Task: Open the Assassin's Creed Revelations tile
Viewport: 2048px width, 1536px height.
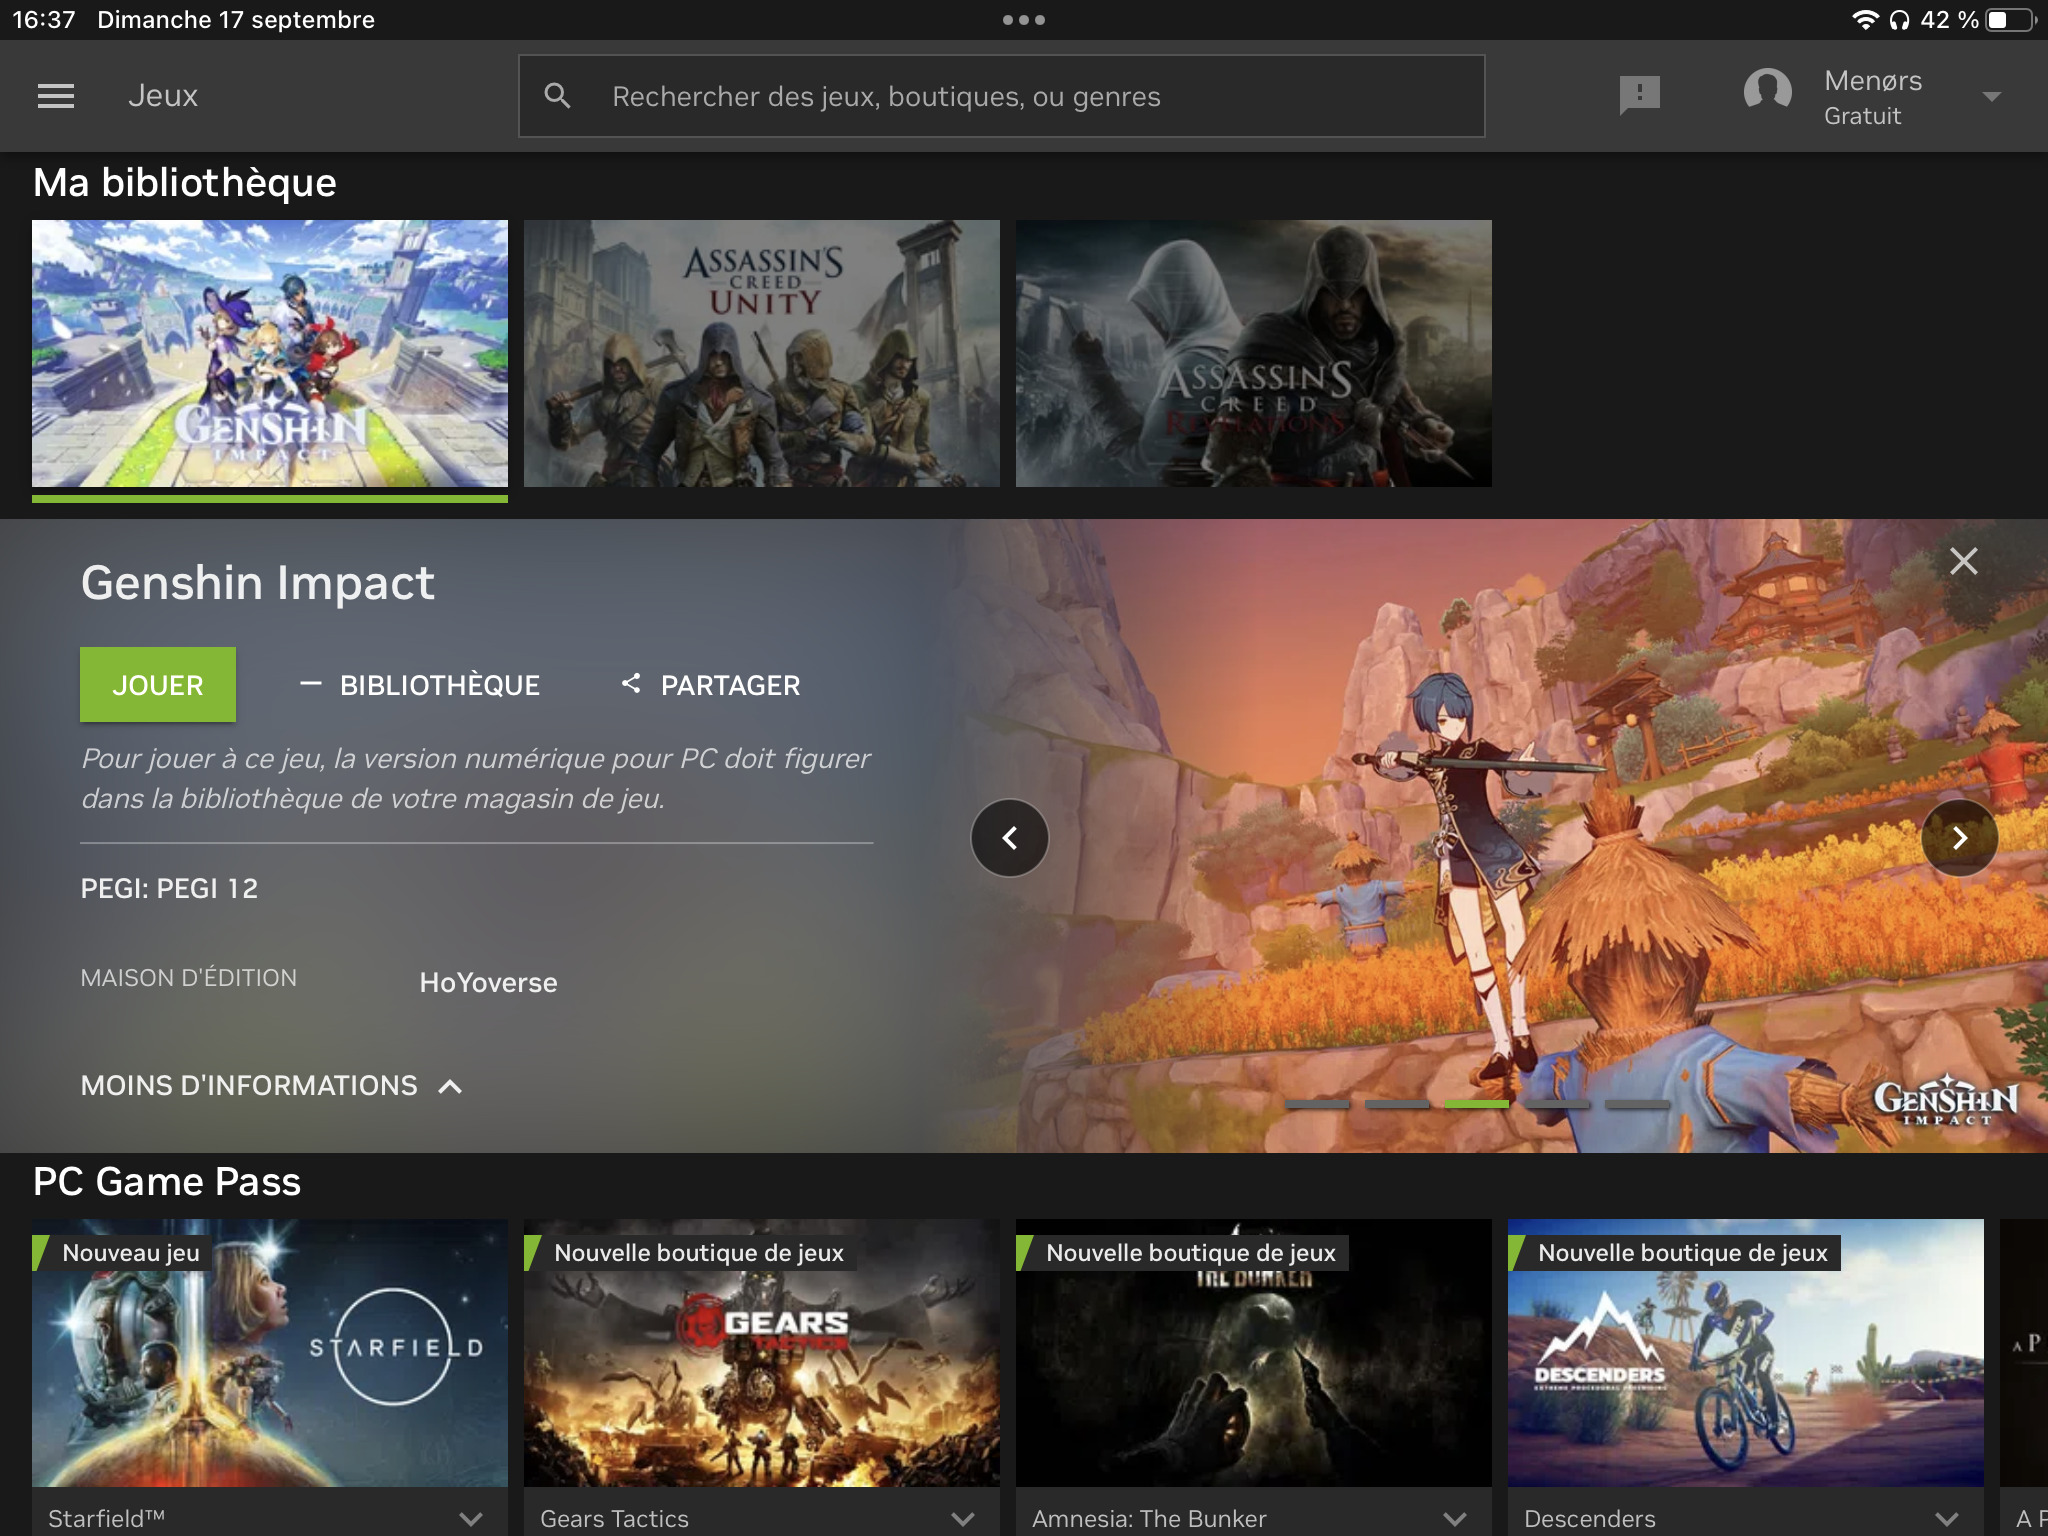Action: pyautogui.click(x=1254, y=354)
